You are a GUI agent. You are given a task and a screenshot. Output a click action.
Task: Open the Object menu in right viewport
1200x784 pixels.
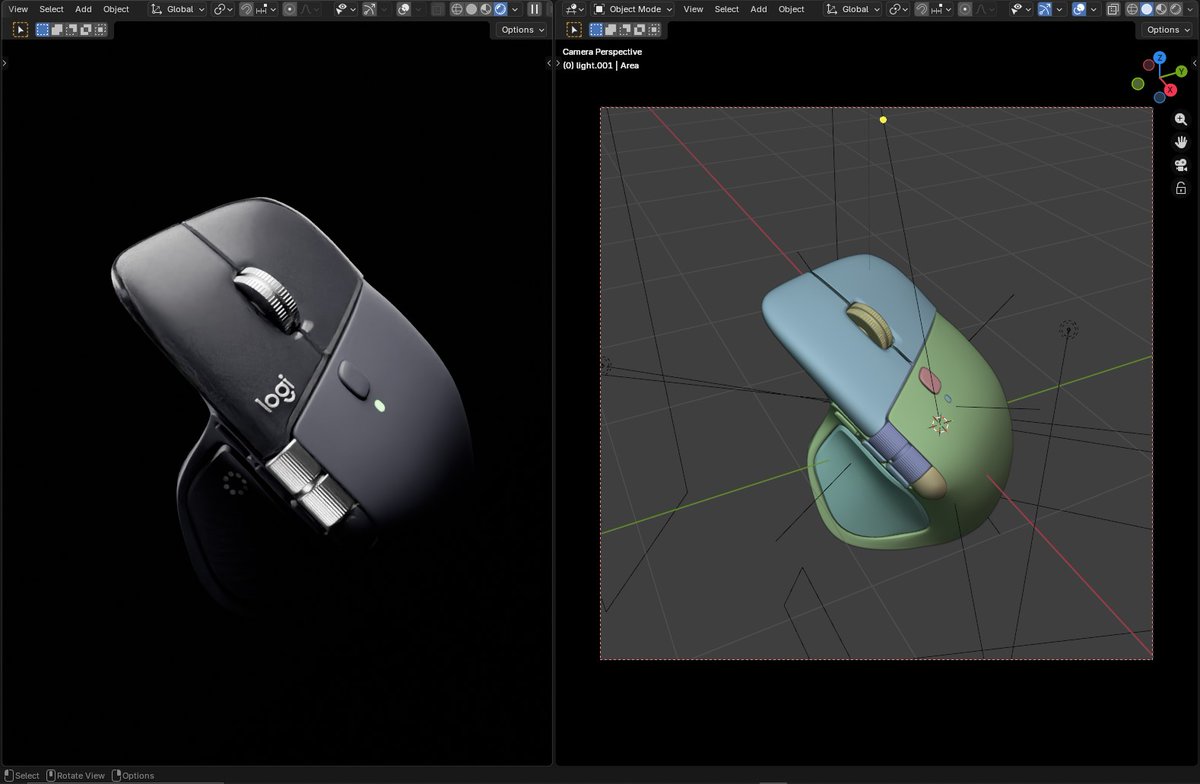791,9
